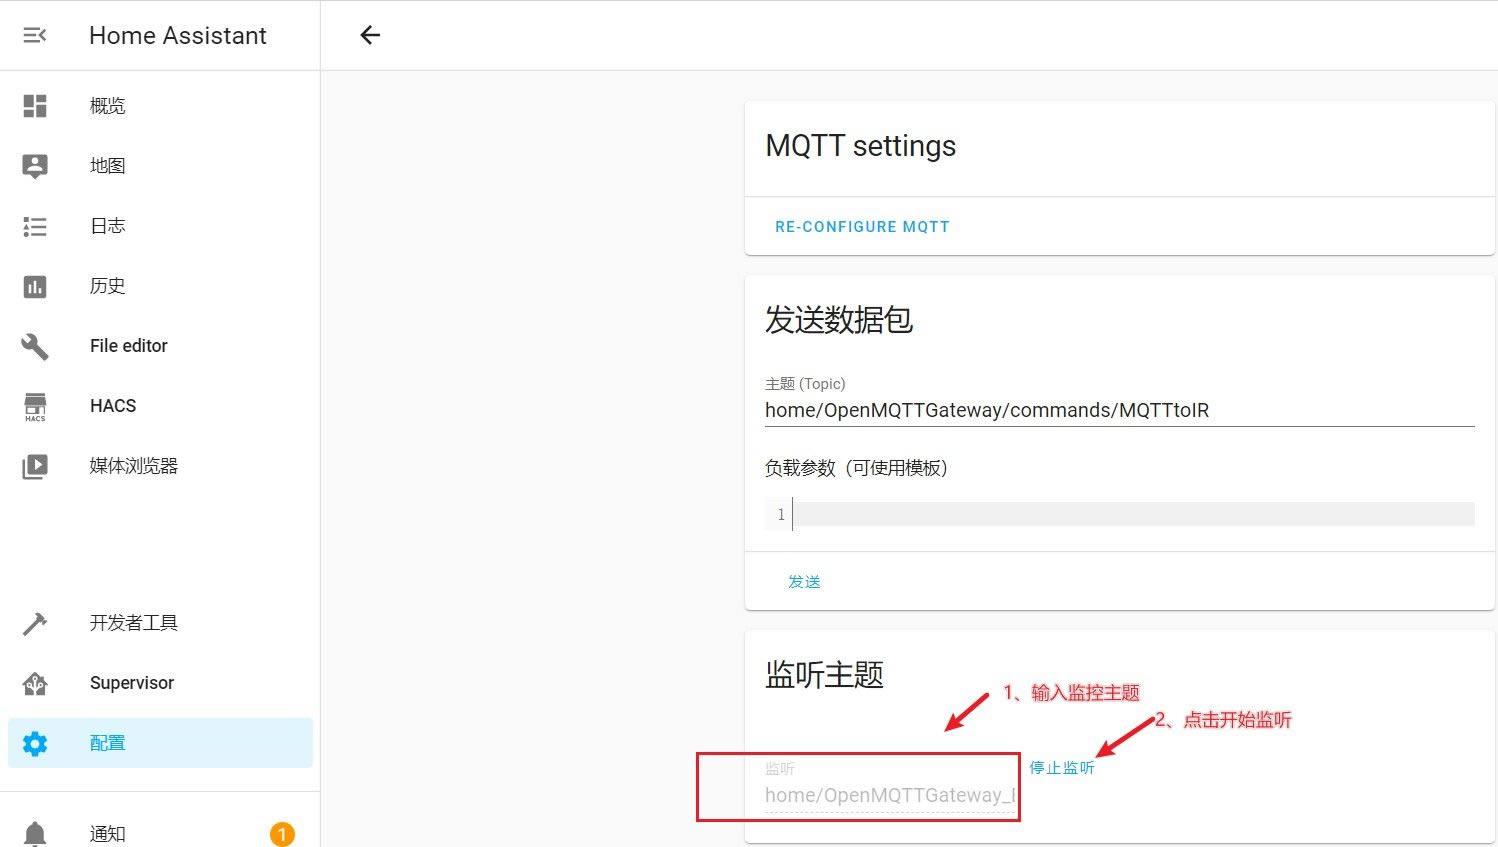This screenshot has height=847, width=1498.
Task: Collapse the sidebar using the menu icon
Action: [35, 35]
